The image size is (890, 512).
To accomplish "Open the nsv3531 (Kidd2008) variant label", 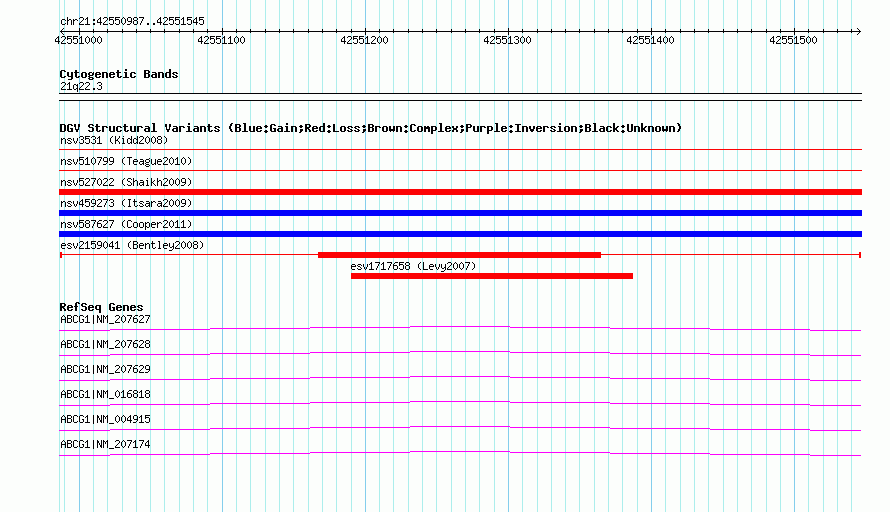I will click(x=114, y=140).
